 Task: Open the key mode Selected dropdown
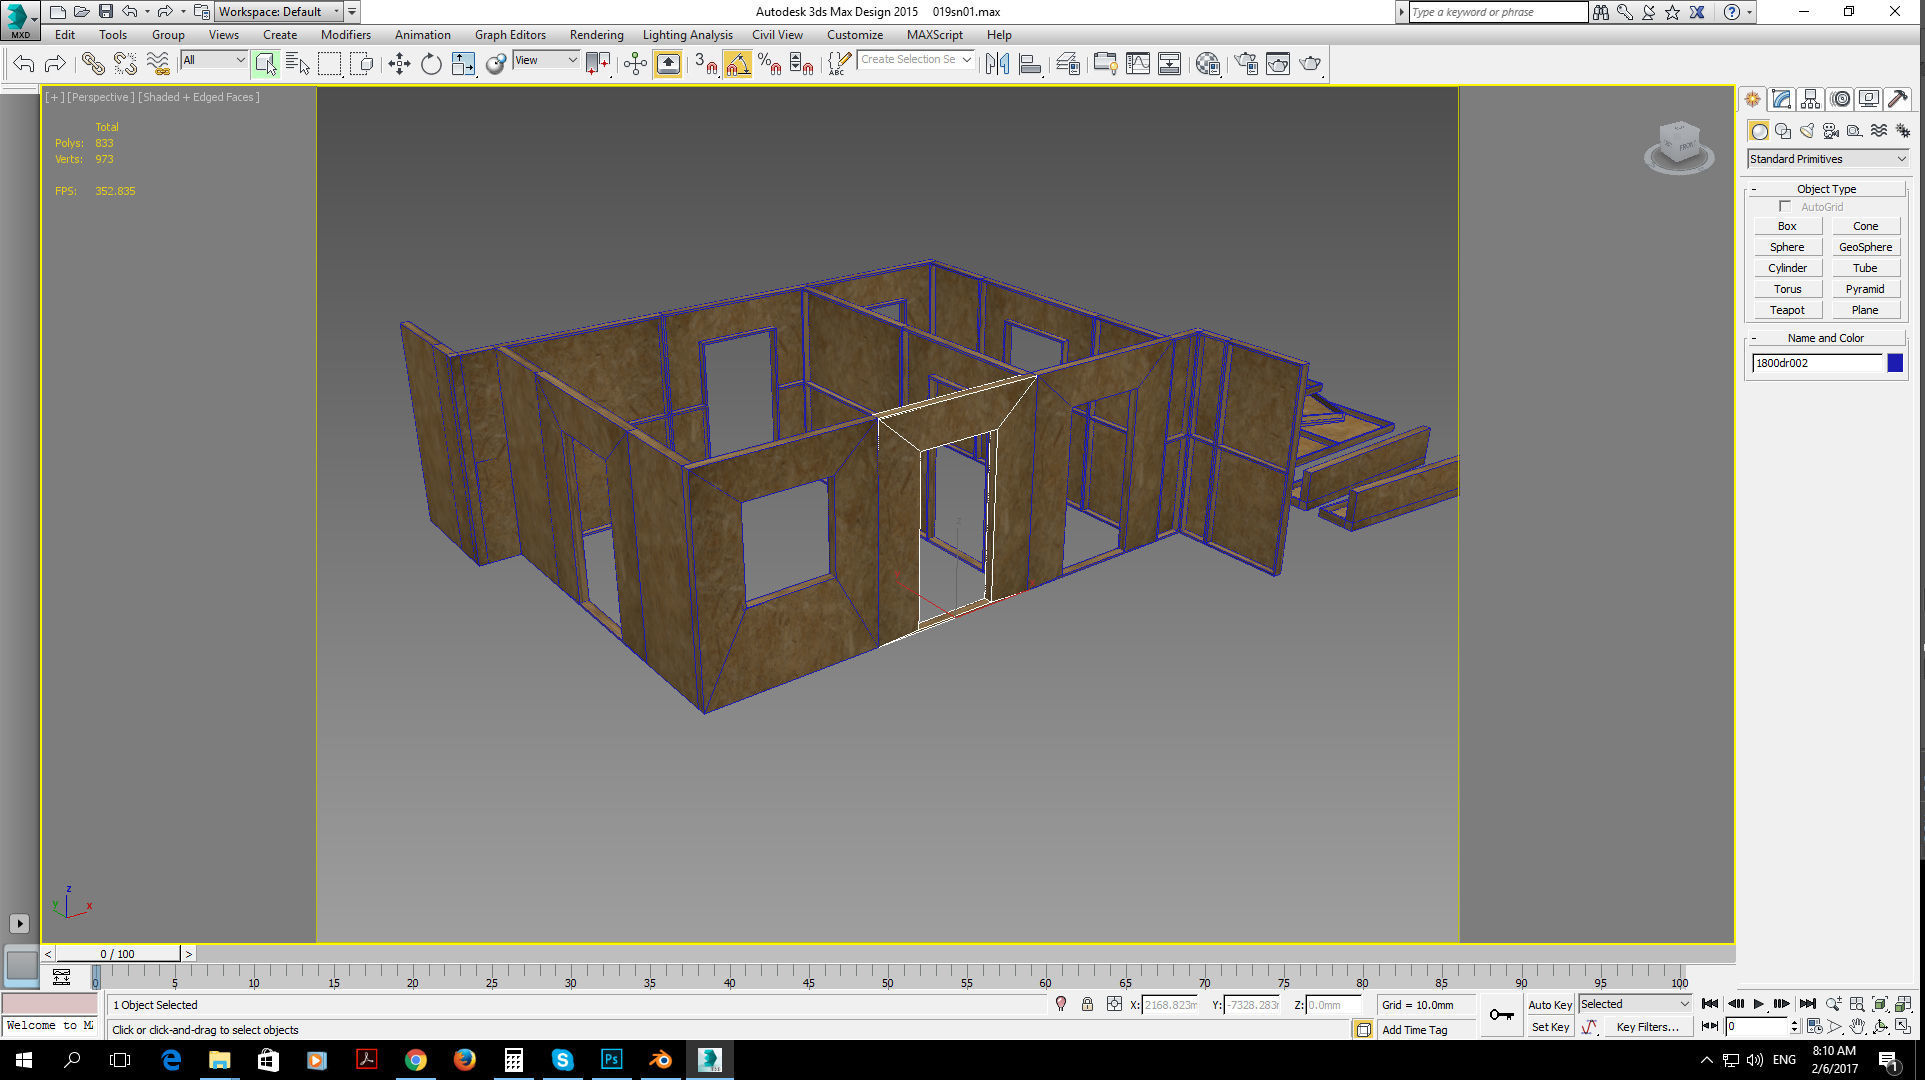point(1635,1004)
